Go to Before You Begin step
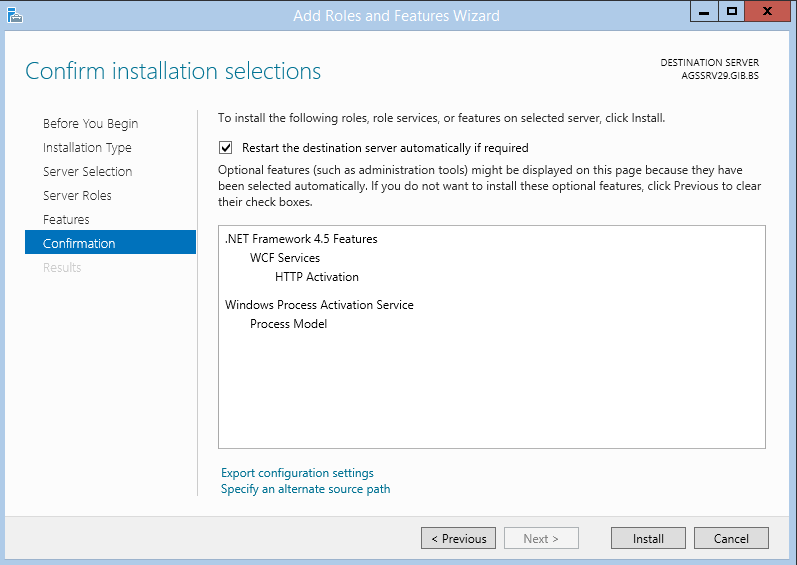797x565 pixels. point(90,123)
